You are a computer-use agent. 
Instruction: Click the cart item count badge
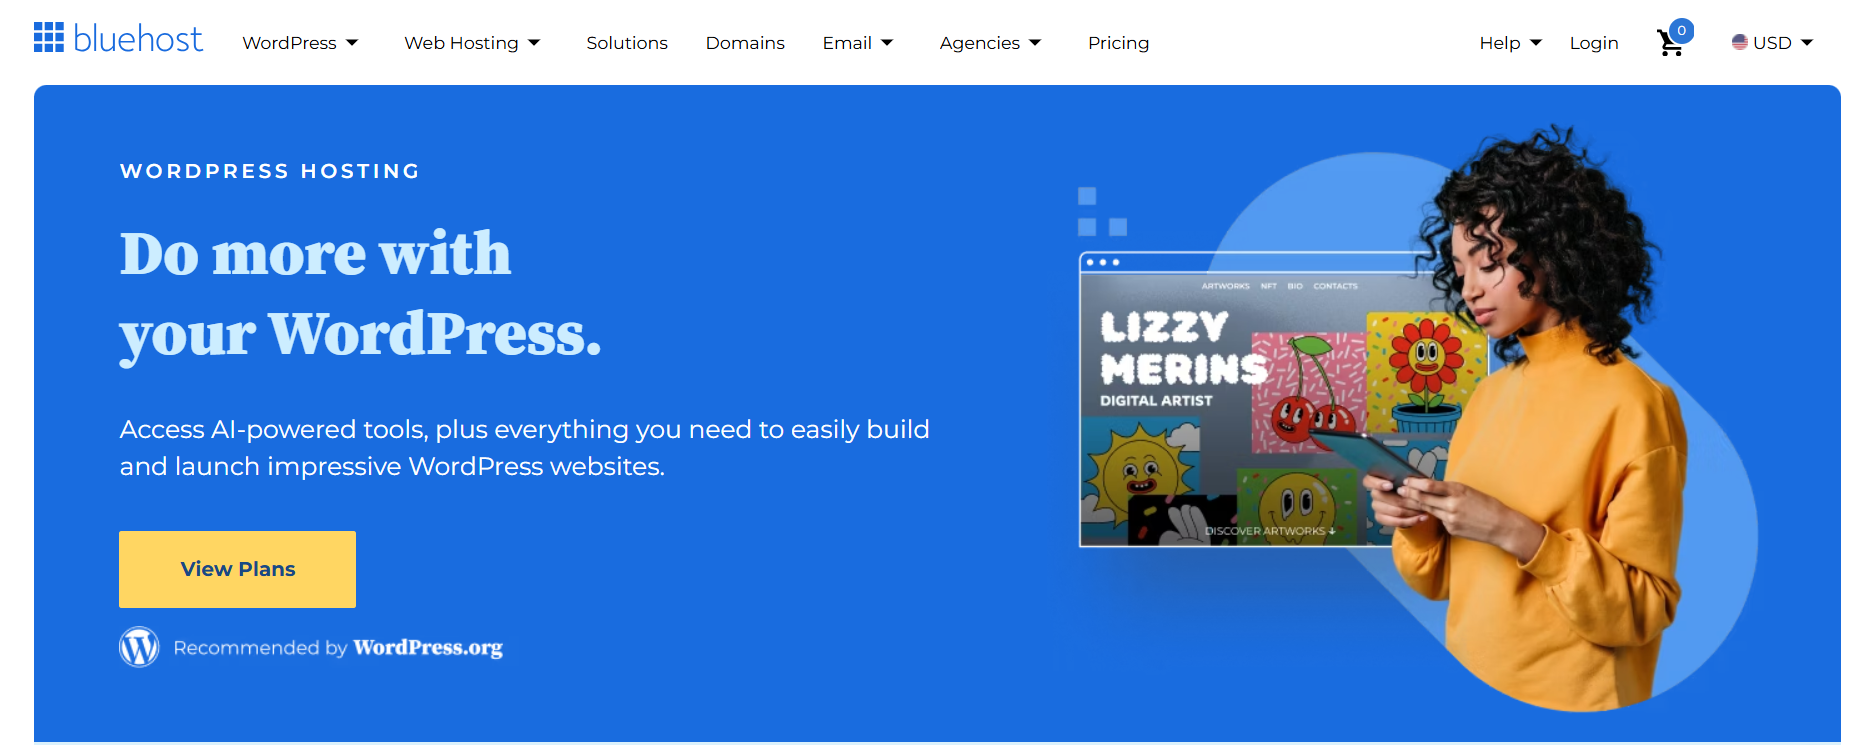pos(1682,30)
